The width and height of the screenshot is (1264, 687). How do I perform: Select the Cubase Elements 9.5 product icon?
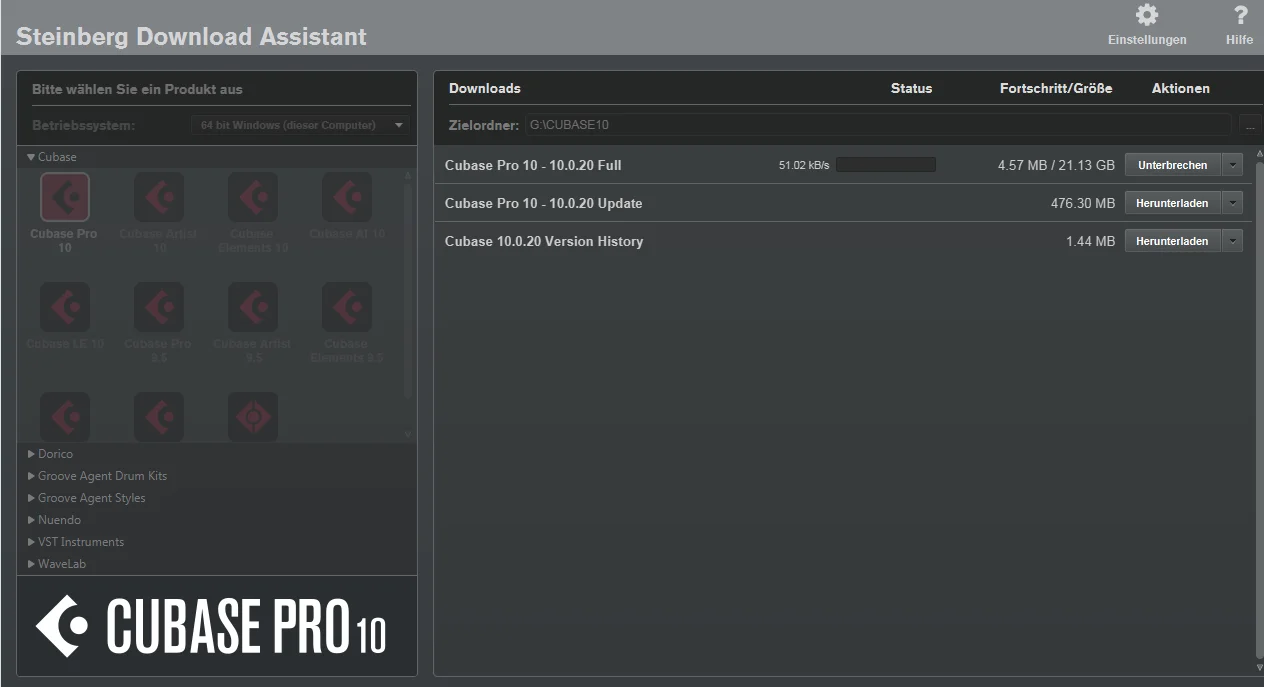click(x=347, y=307)
